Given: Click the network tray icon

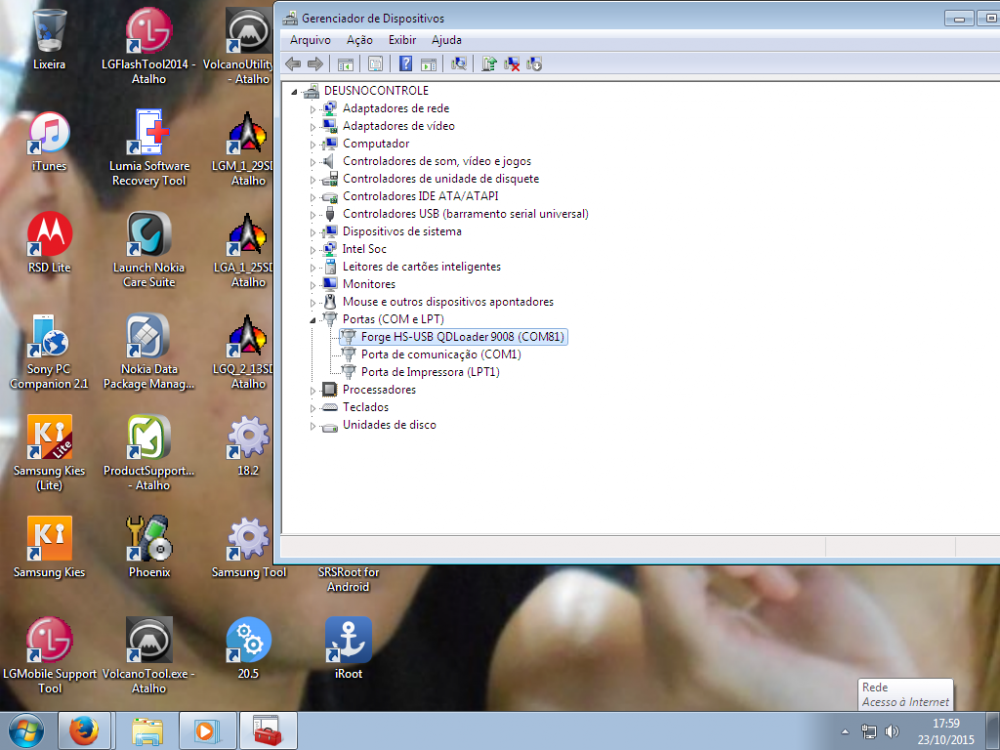Looking at the screenshot, I should (869, 732).
